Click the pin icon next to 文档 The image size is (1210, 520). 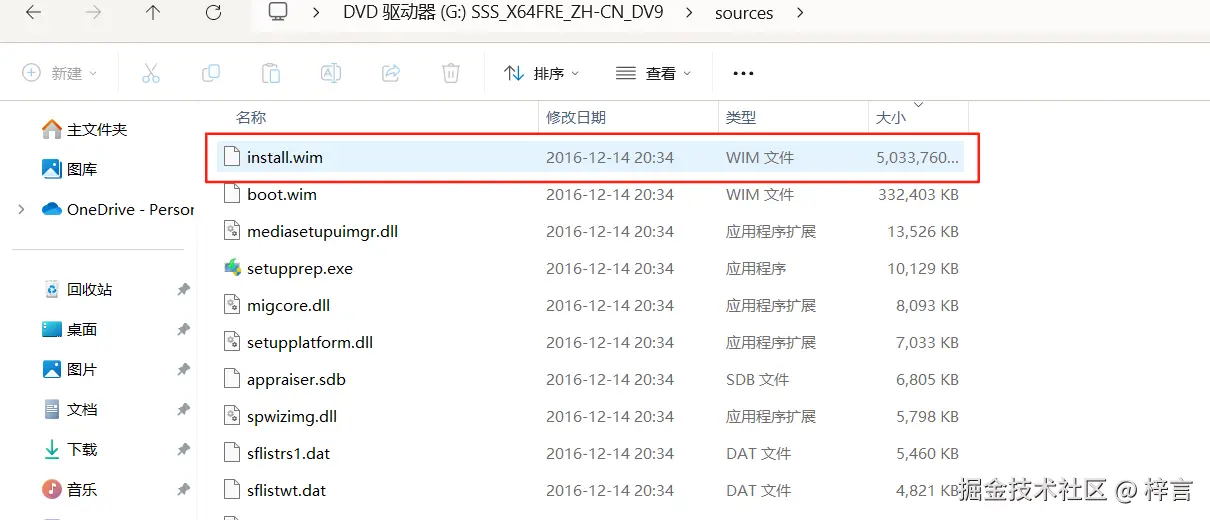click(183, 410)
